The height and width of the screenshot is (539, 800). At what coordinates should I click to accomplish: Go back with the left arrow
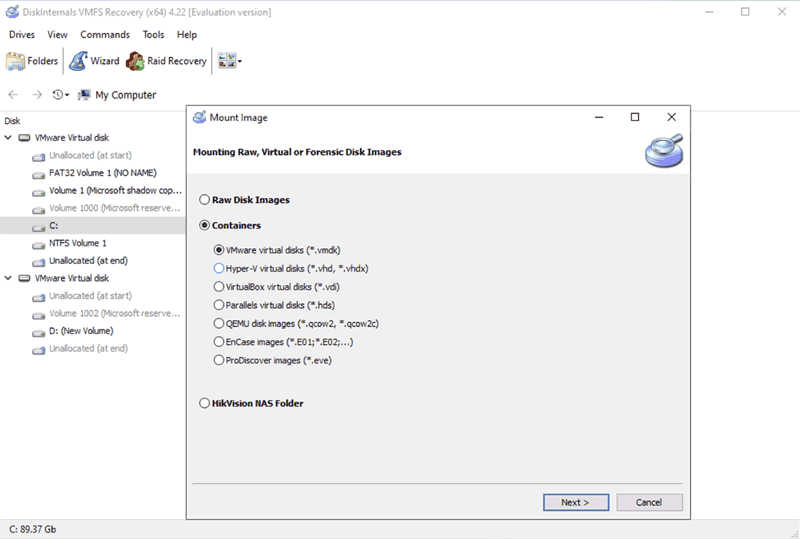coord(13,94)
